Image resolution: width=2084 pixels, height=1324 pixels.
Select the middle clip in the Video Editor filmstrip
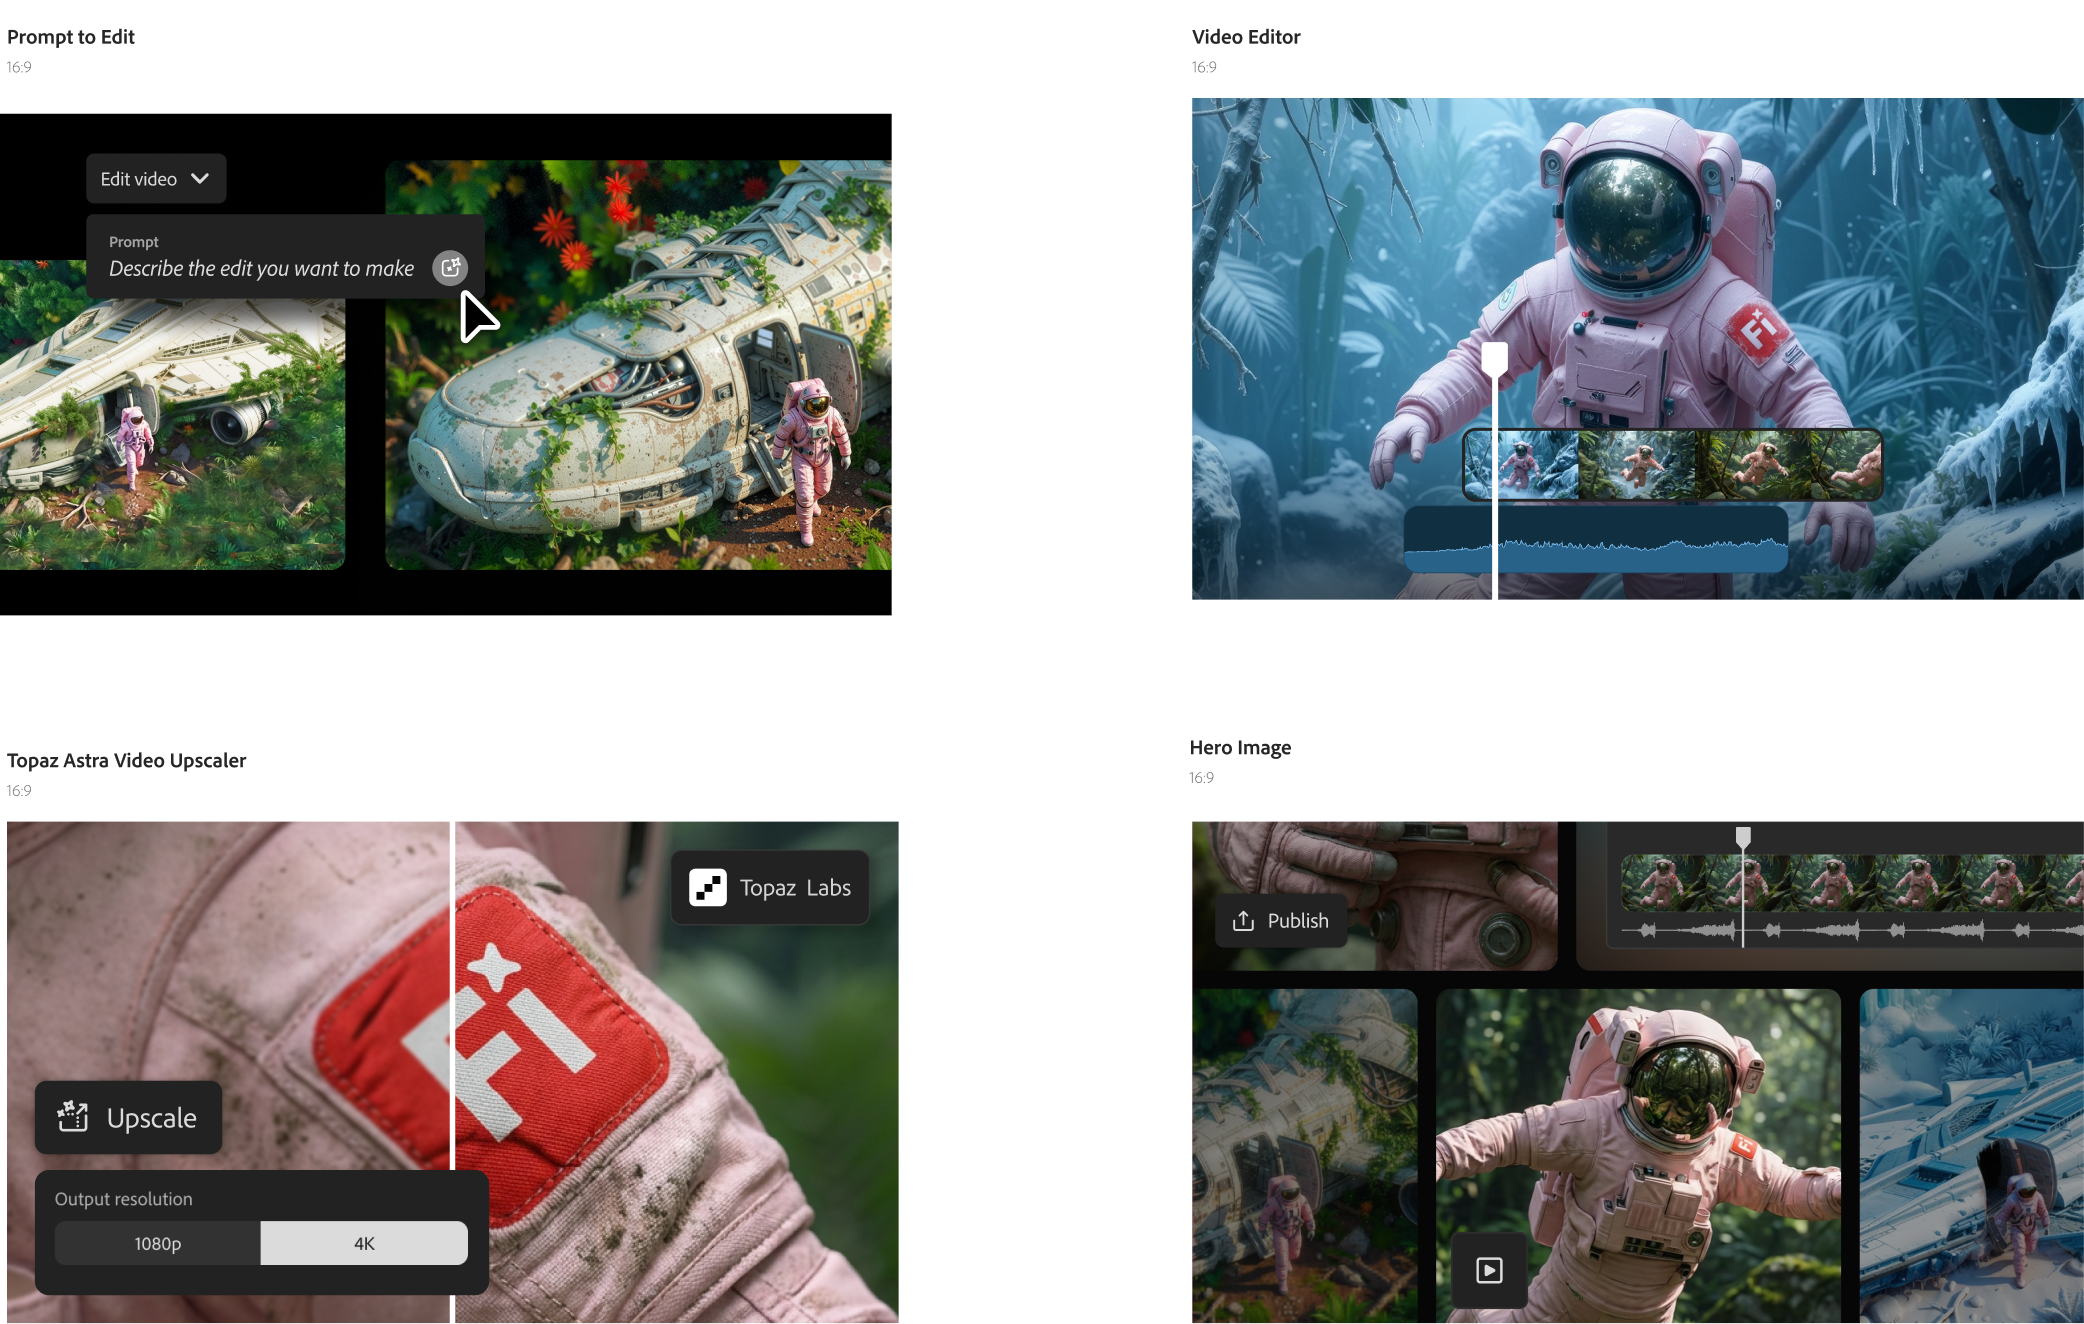1637,465
